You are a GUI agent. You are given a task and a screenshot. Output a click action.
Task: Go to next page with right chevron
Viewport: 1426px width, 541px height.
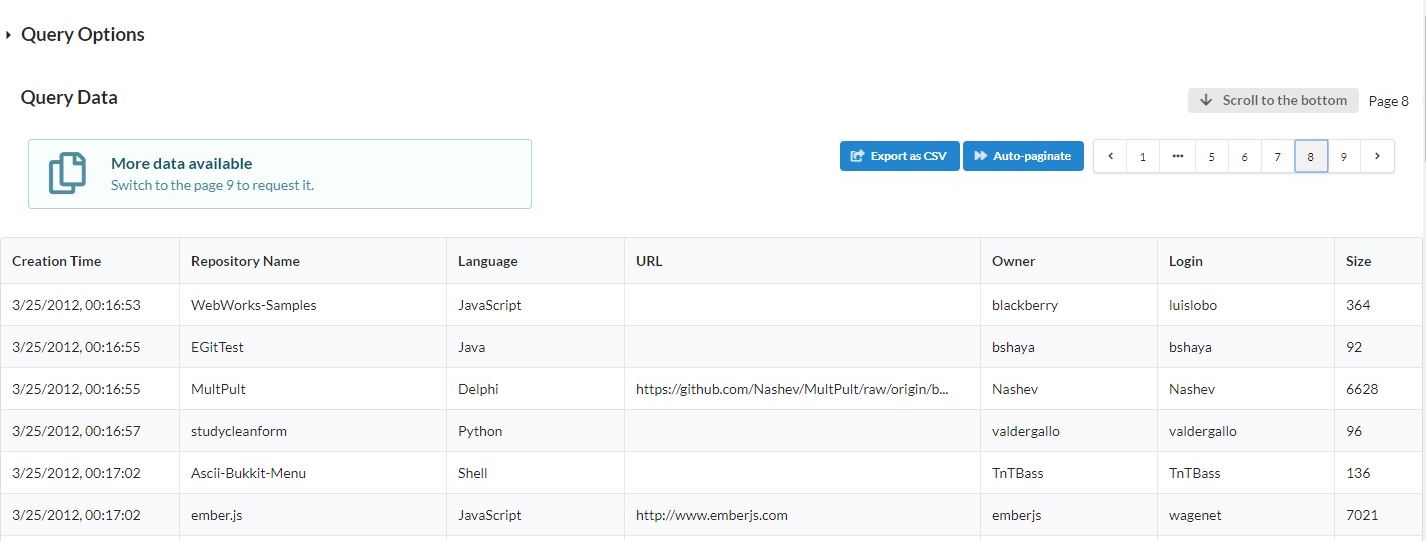click(x=1377, y=156)
